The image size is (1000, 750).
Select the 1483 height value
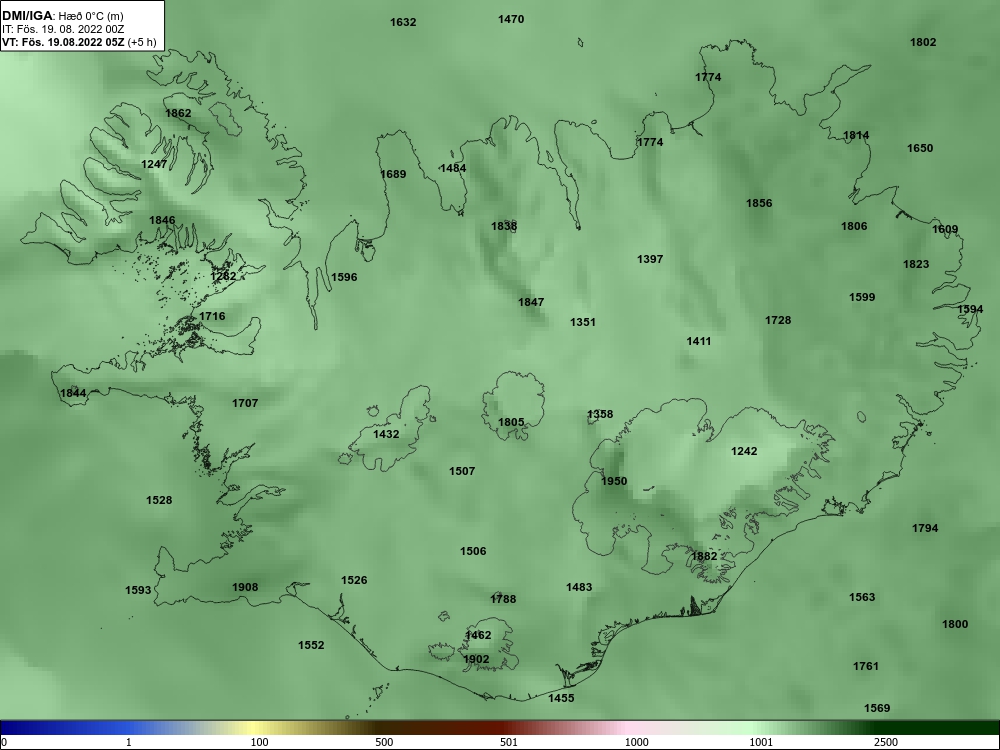point(578,587)
